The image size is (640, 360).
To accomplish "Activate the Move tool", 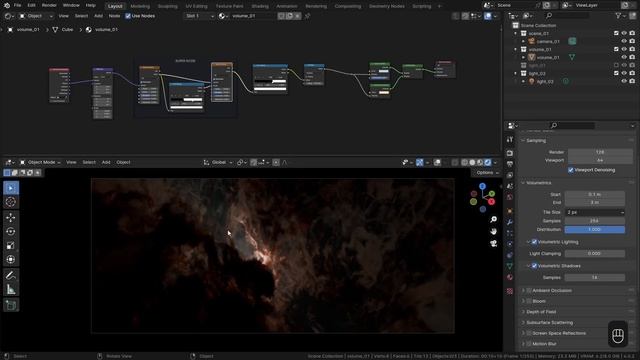I will coord(11,218).
